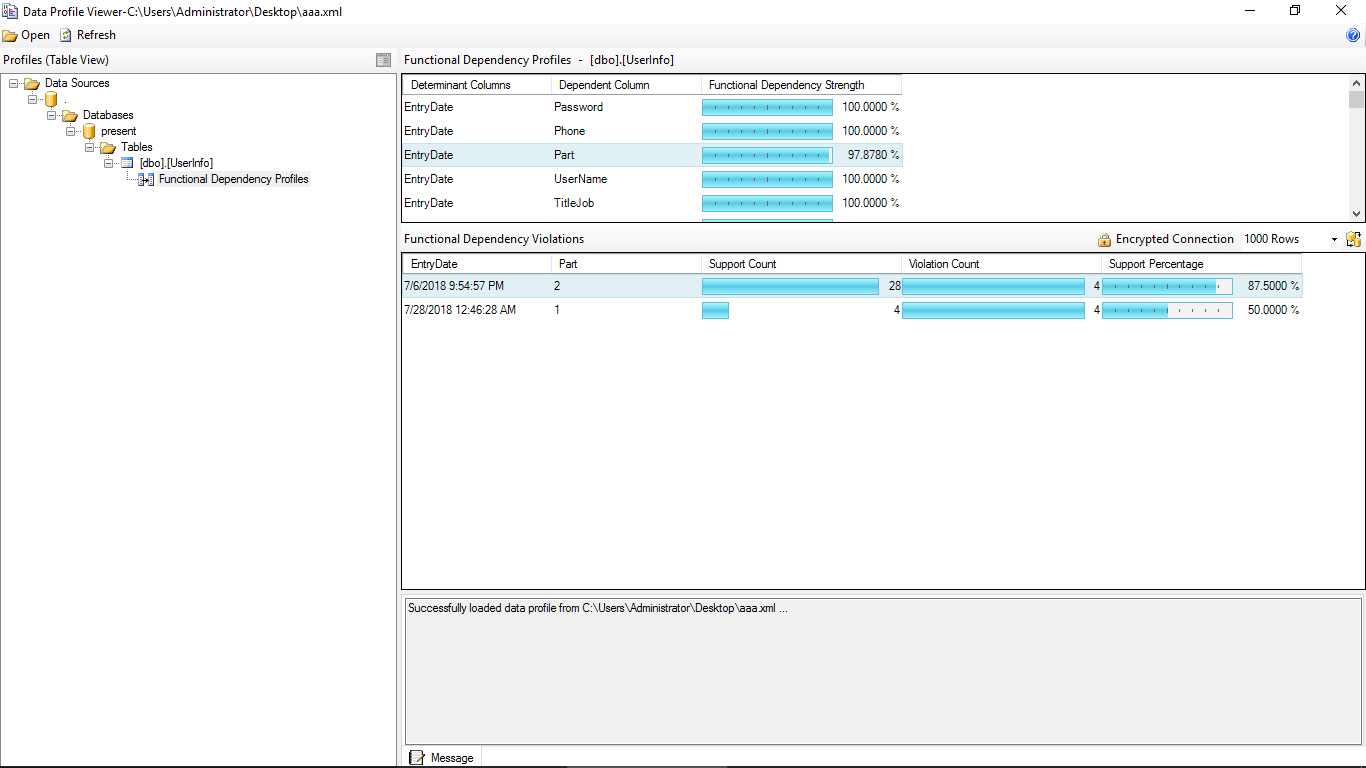Screen dimensions: 1366x768
Task: Click the Open folder icon in the toolbar
Action: pos(10,35)
